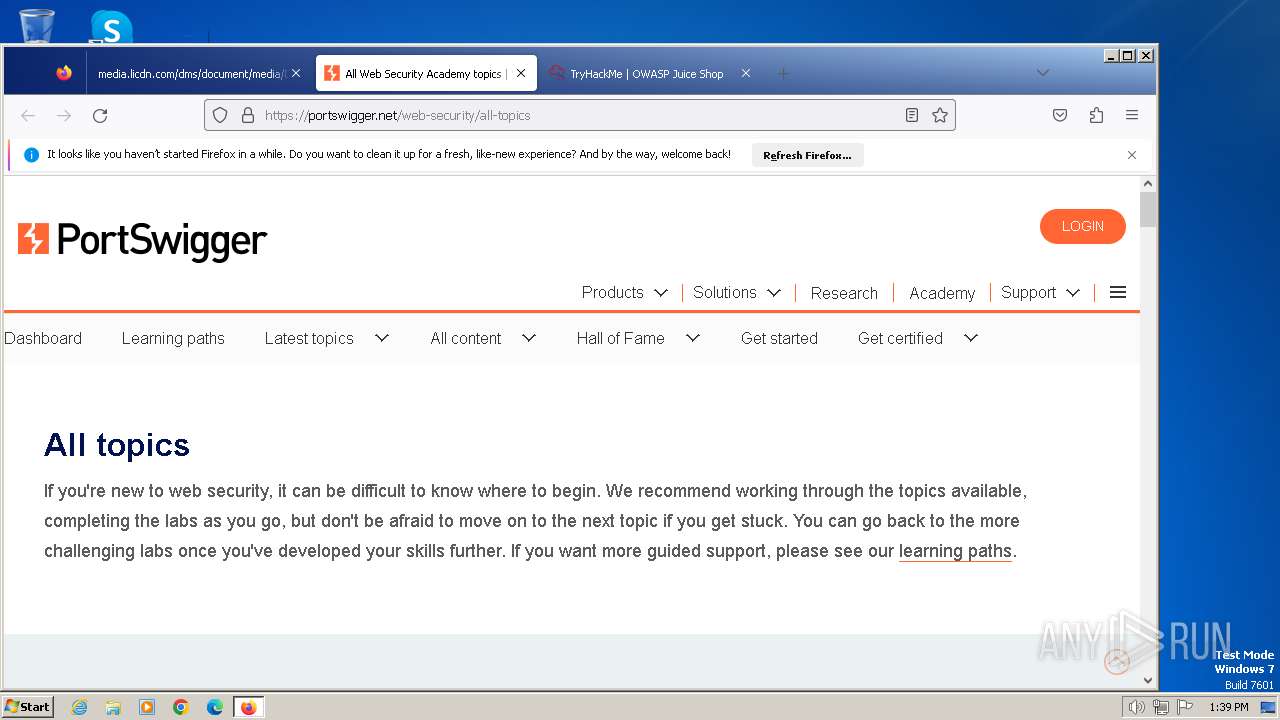Screen dimensions: 1280x720
Task: Open the Firefox application menu
Action: coord(1132,115)
